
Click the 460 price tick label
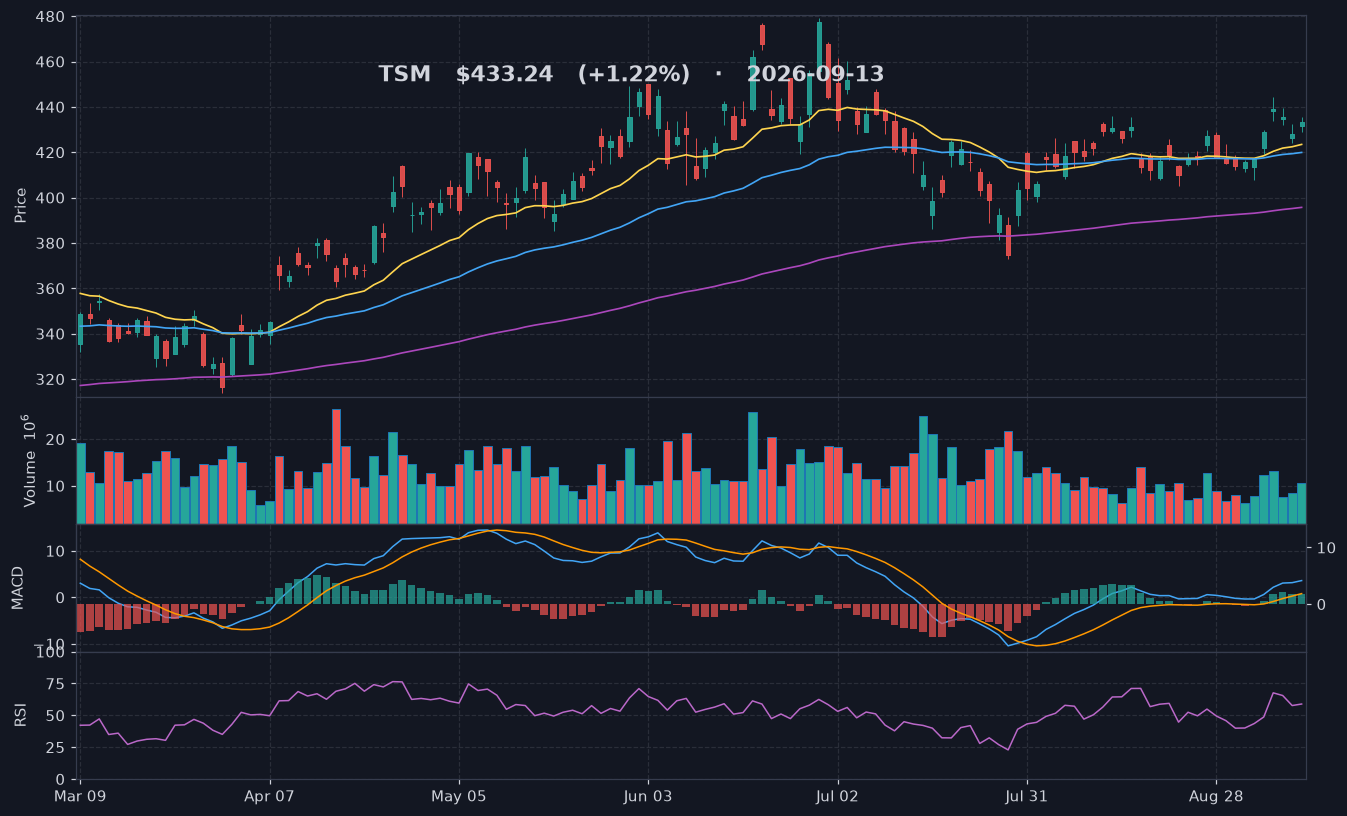[50, 62]
